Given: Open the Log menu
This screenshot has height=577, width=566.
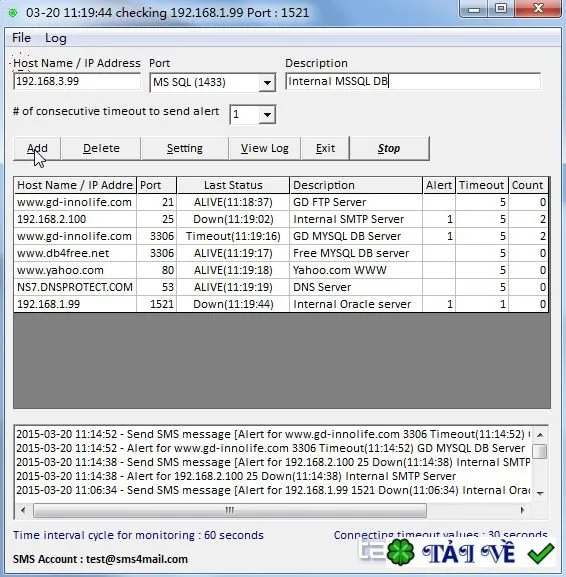Looking at the screenshot, I should 56,38.
